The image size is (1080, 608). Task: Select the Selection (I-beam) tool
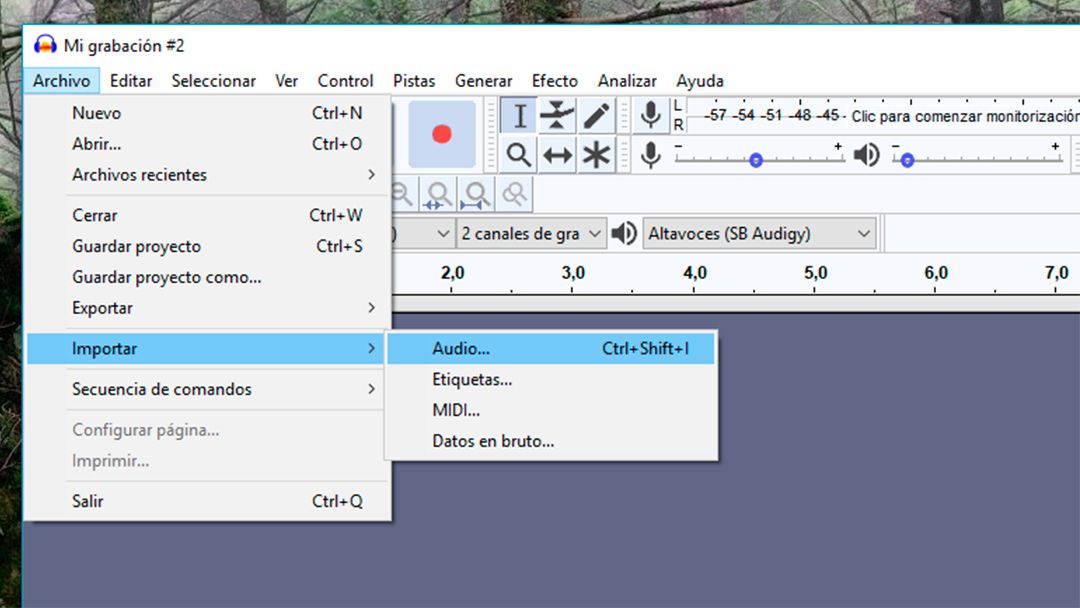(519, 117)
